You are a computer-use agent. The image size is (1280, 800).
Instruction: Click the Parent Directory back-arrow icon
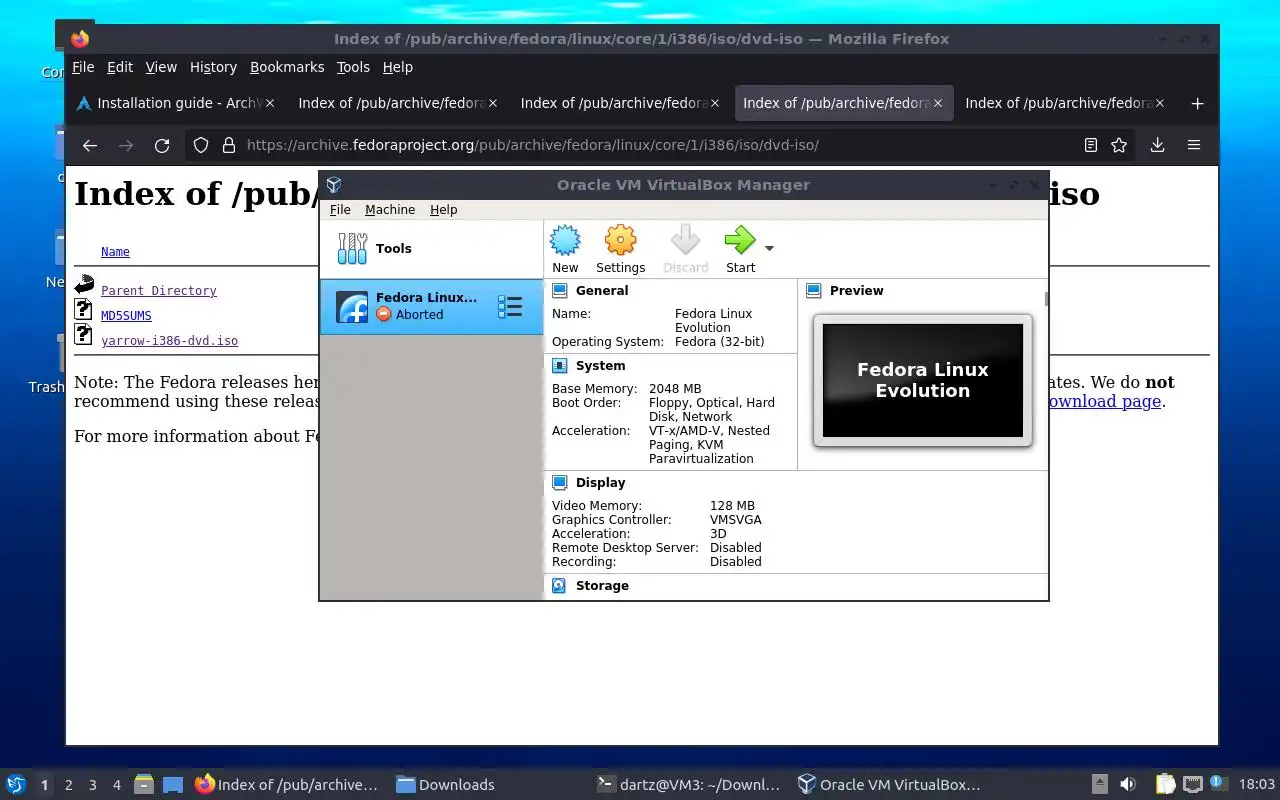coord(84,285)
